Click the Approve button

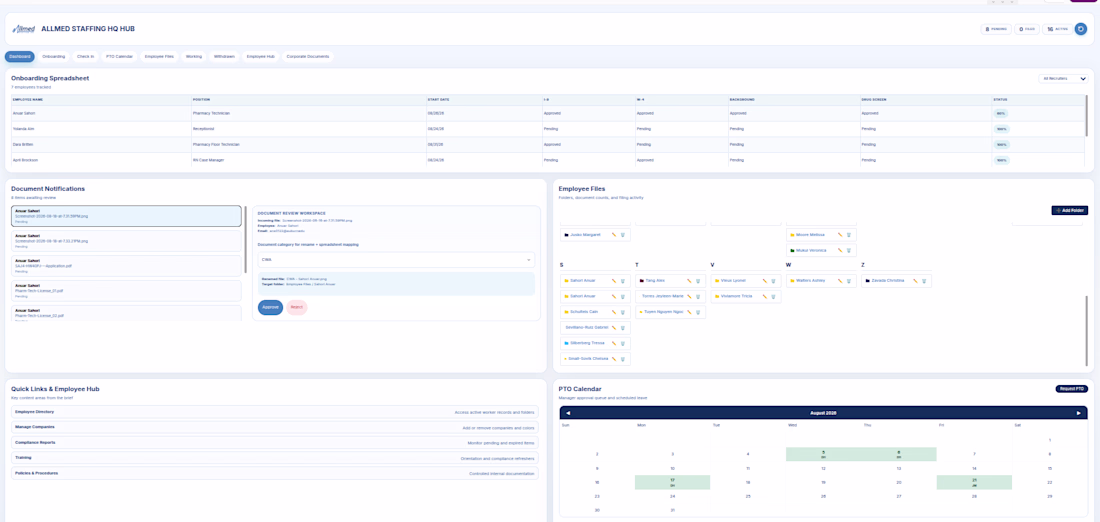coord(270,307)
